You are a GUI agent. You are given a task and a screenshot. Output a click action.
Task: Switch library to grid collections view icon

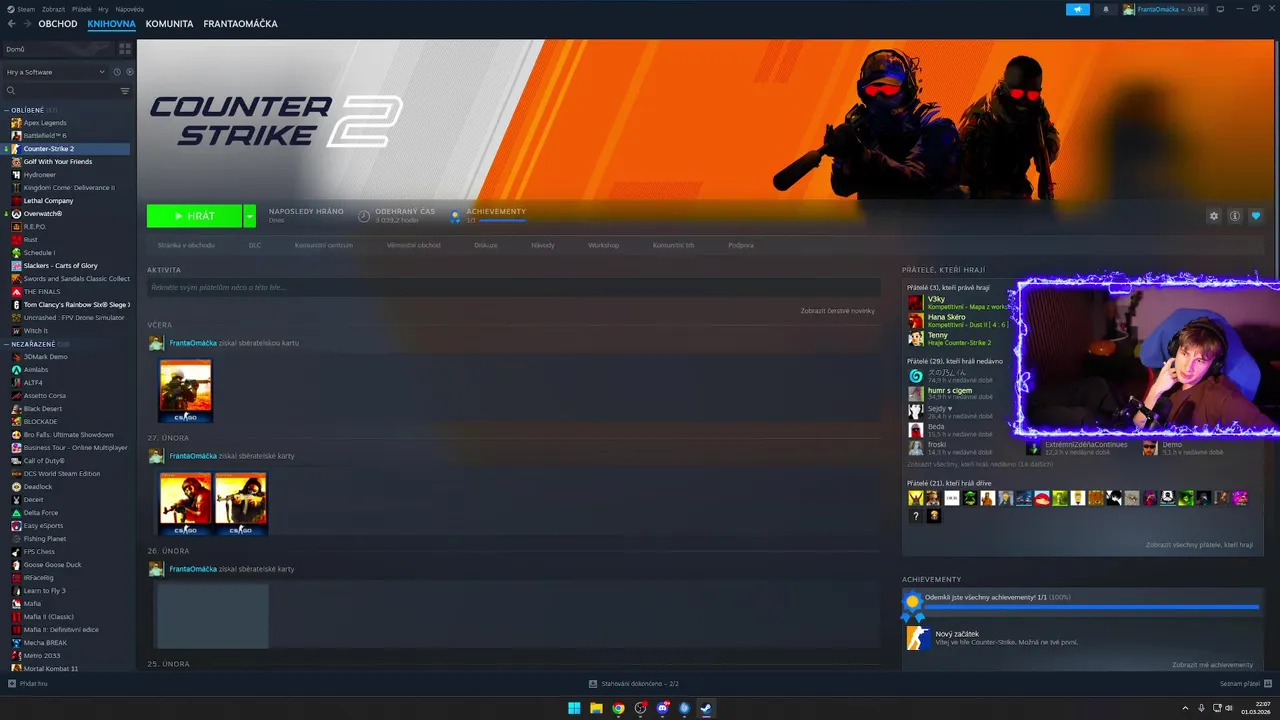[125, 48]
